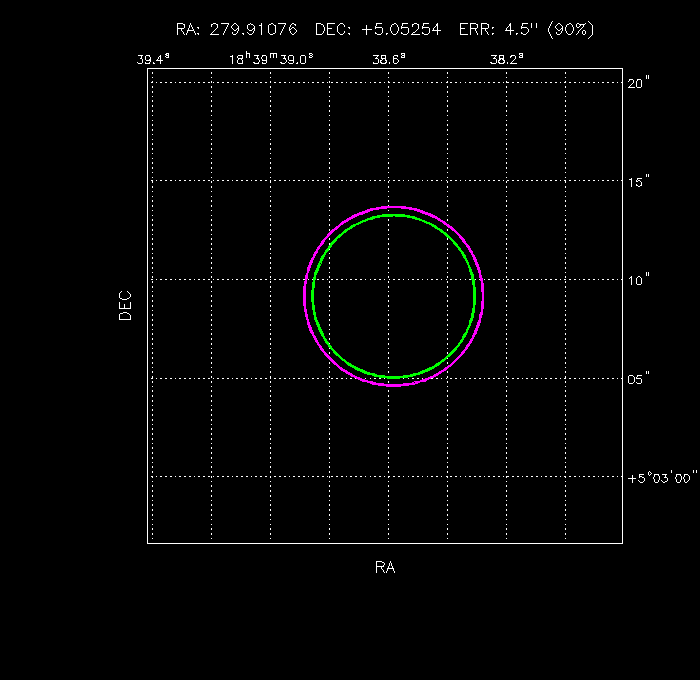700x680 pixels.
Task: Click the bottommost point of green circle
Action: click(394, 378)
